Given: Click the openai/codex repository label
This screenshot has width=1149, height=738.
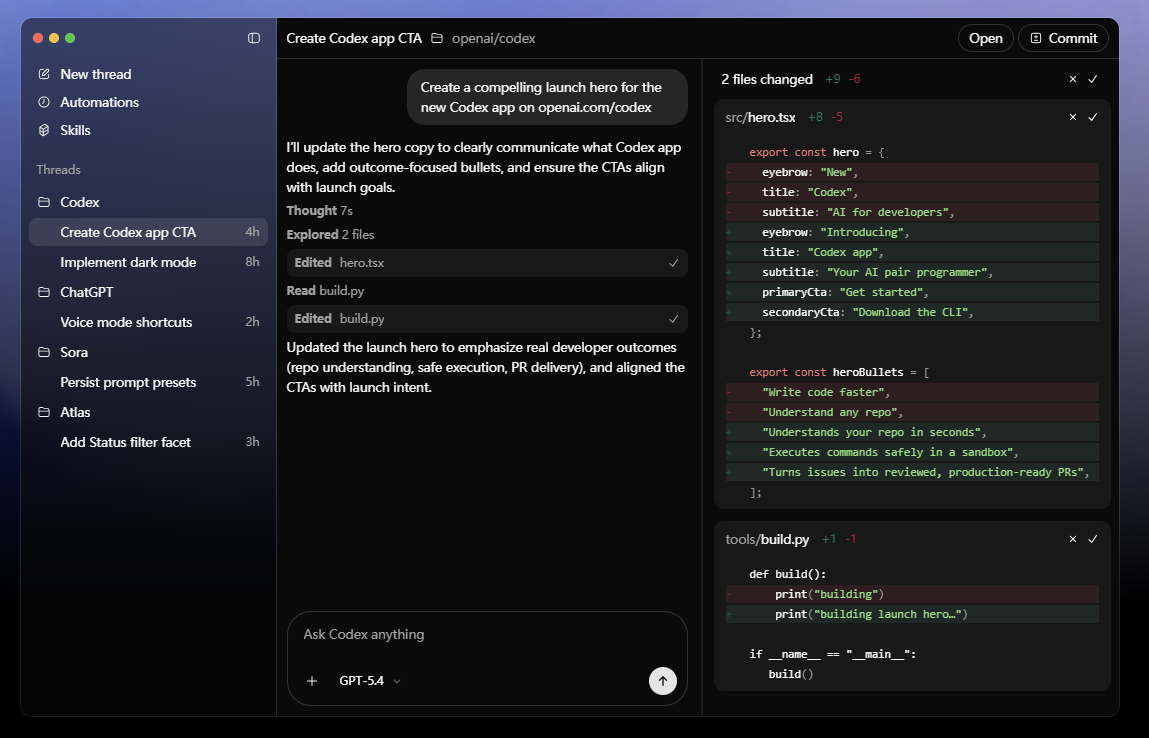Looking at the screenshot, I should pos(493,38).
